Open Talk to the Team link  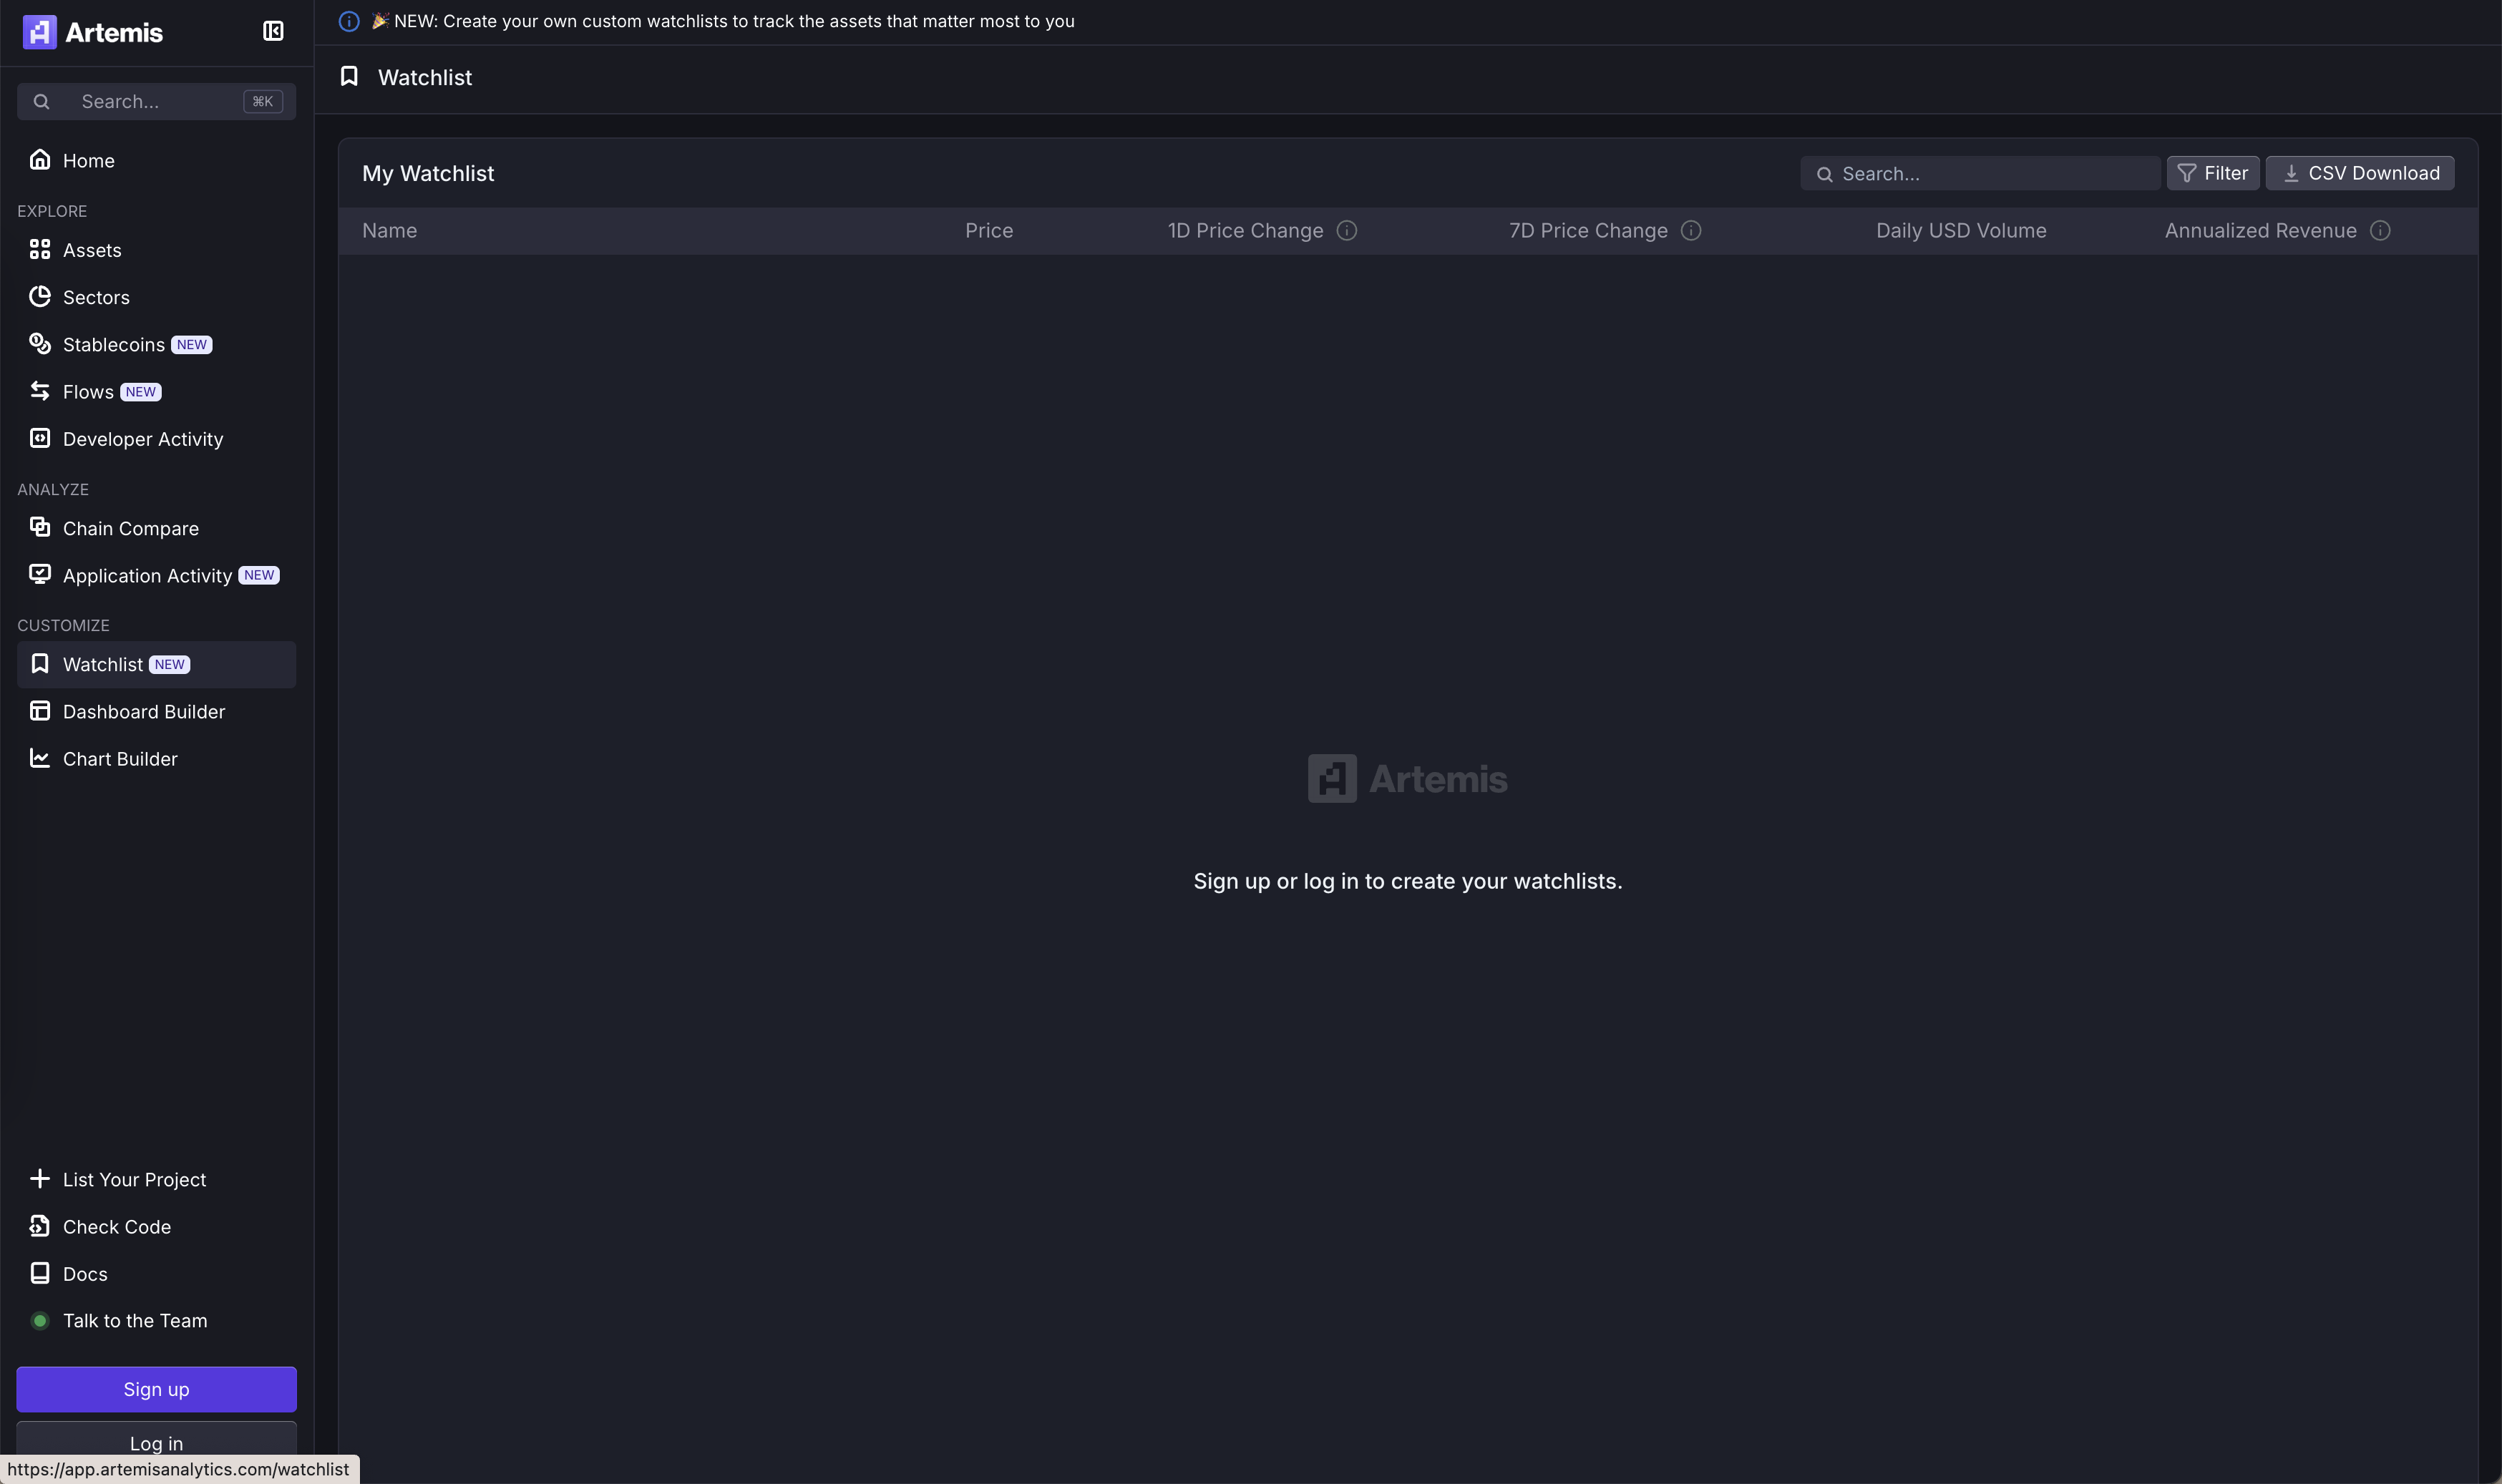click(x=135, y=1321)
